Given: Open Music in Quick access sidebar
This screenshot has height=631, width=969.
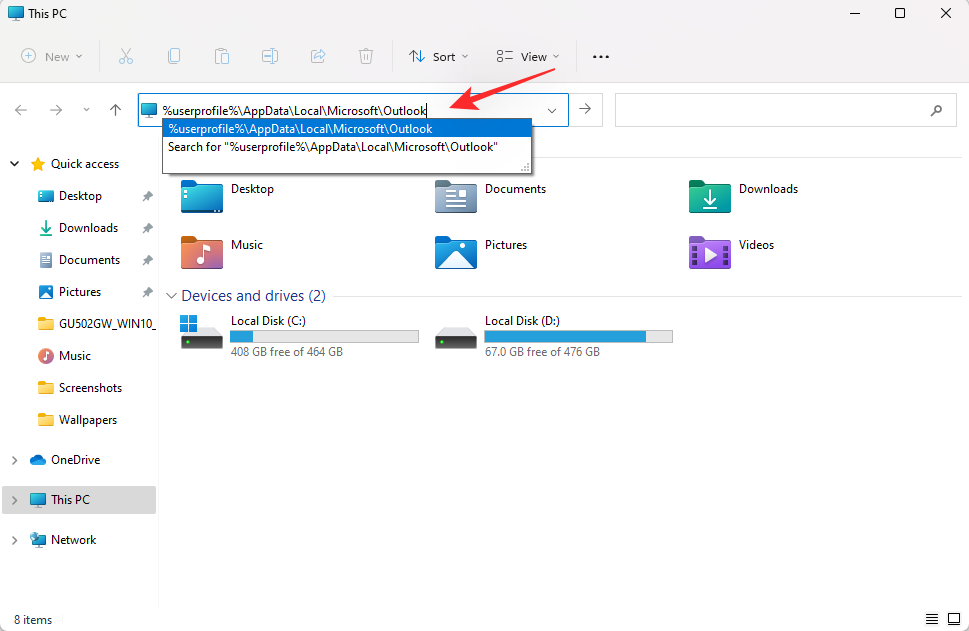Looking at the screenshot, I should [x=74, y=356].
